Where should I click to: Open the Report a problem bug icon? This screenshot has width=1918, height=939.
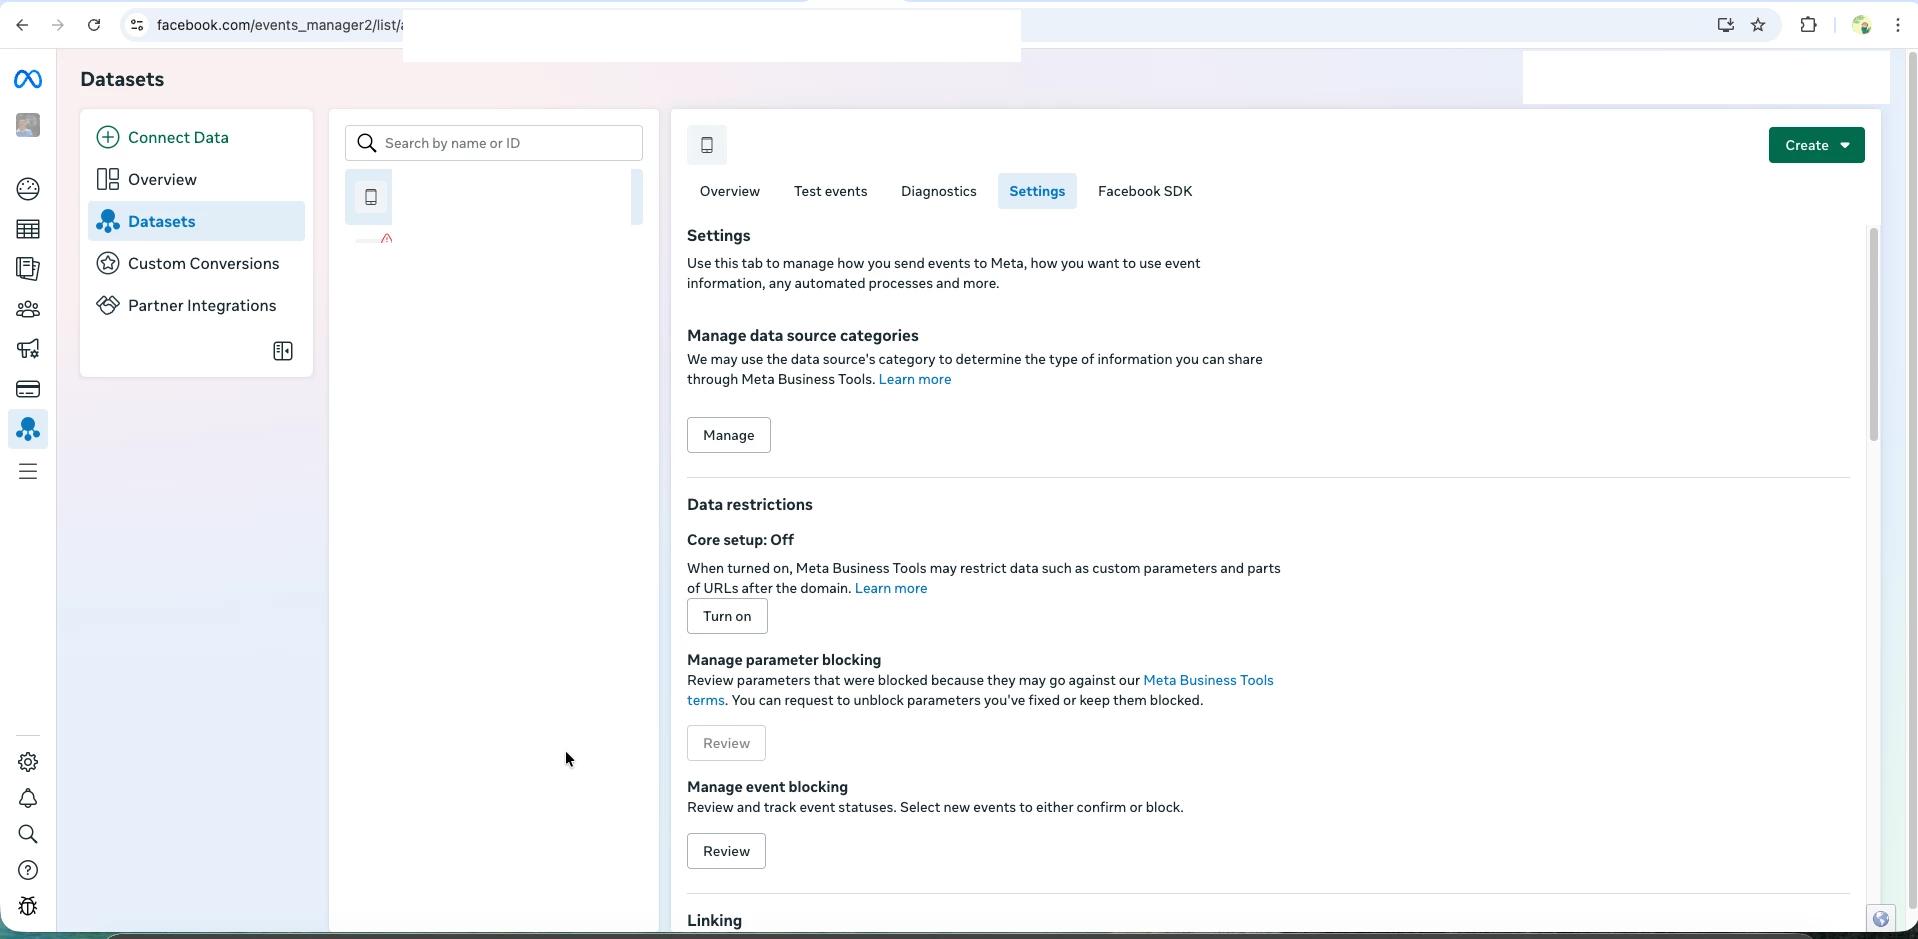tap(28, 906)
